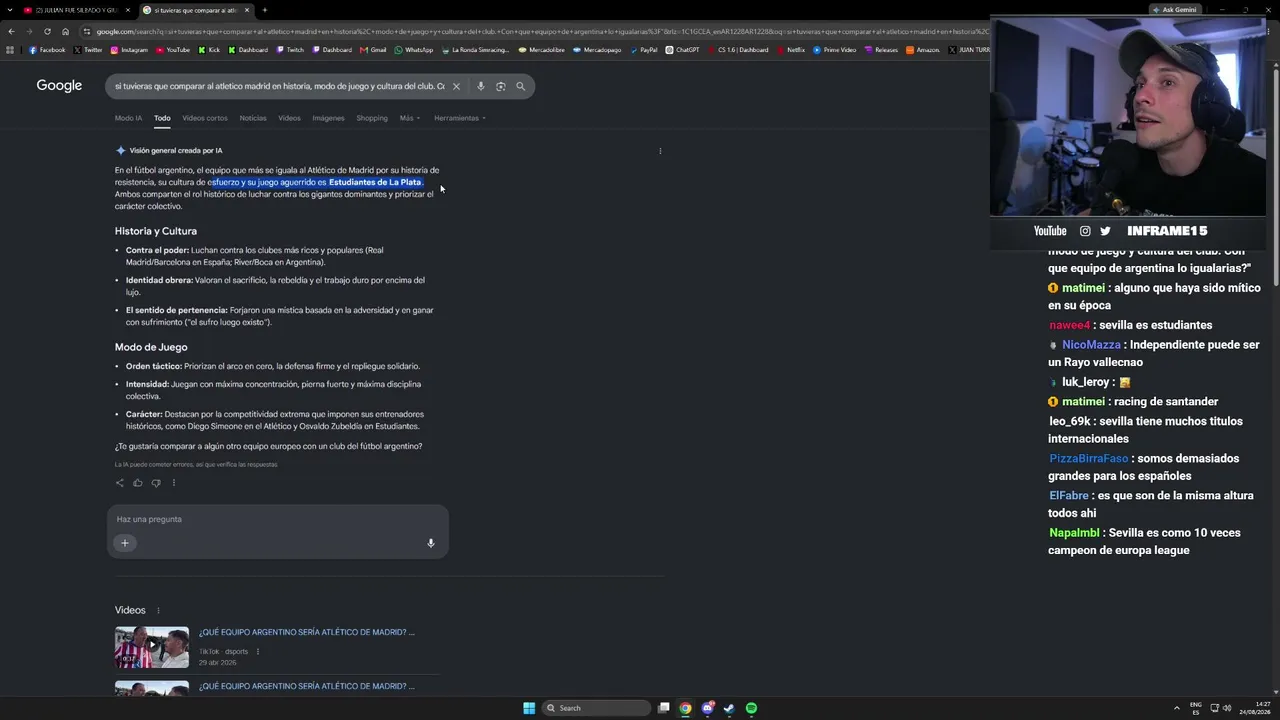Open AI overview three-dot options menu
This screenshot has width=1280, height=720.
[660, 151]
